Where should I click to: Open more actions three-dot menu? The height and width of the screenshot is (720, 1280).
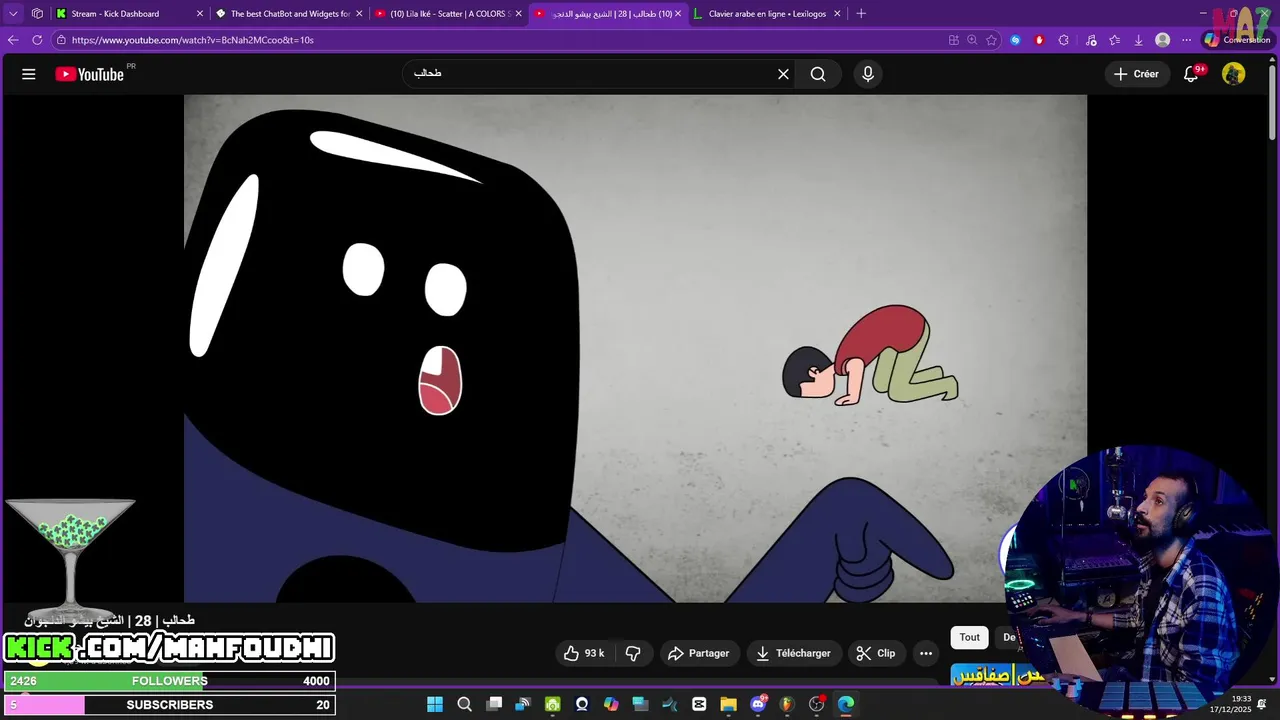[926, 653]
